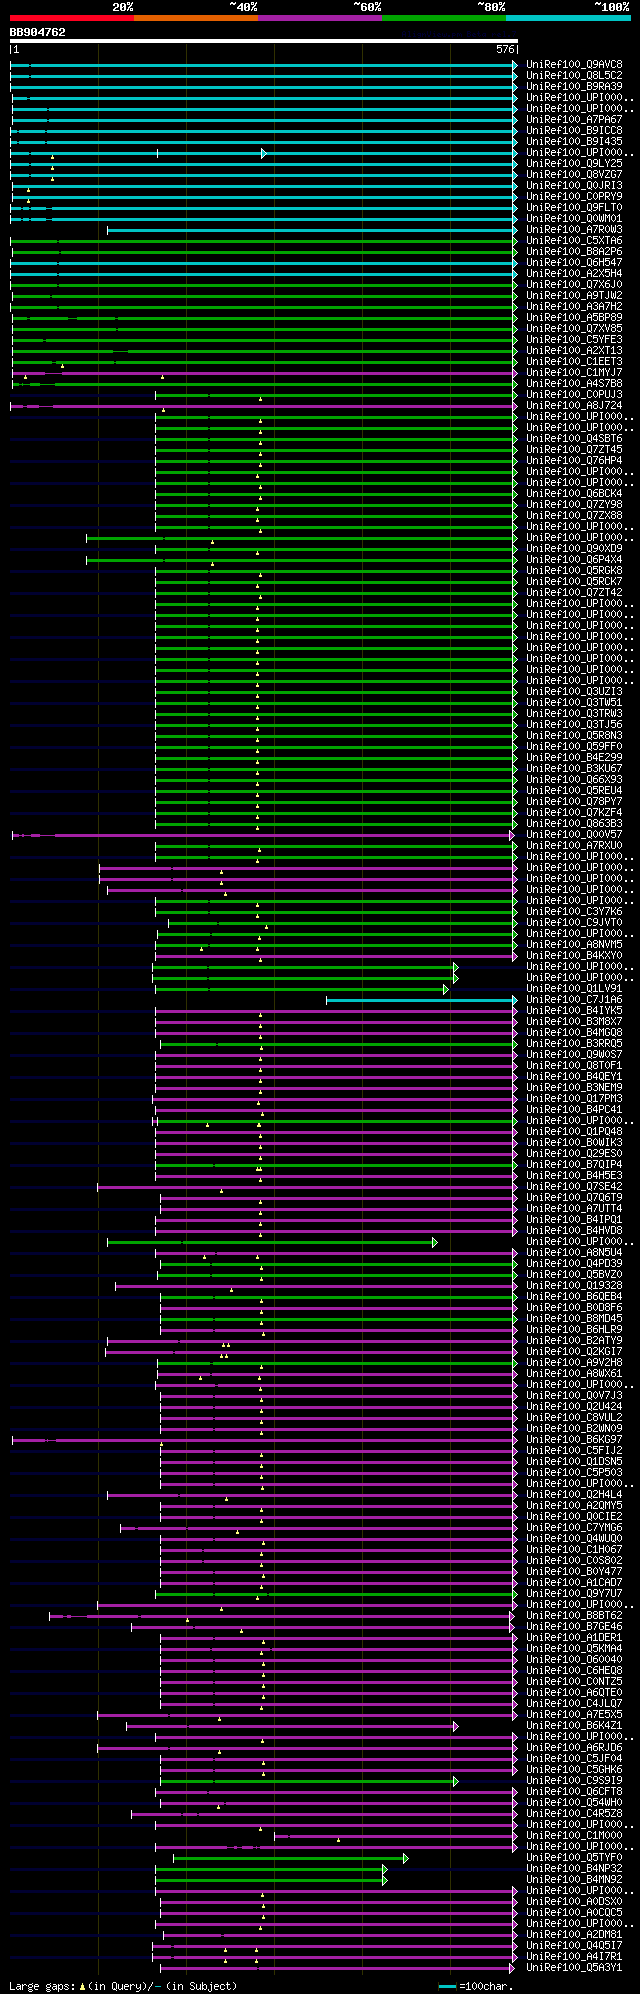Click label UniRef100_C1MYJ7
This screenshot has width=640, height=1994.
(574, 372)
